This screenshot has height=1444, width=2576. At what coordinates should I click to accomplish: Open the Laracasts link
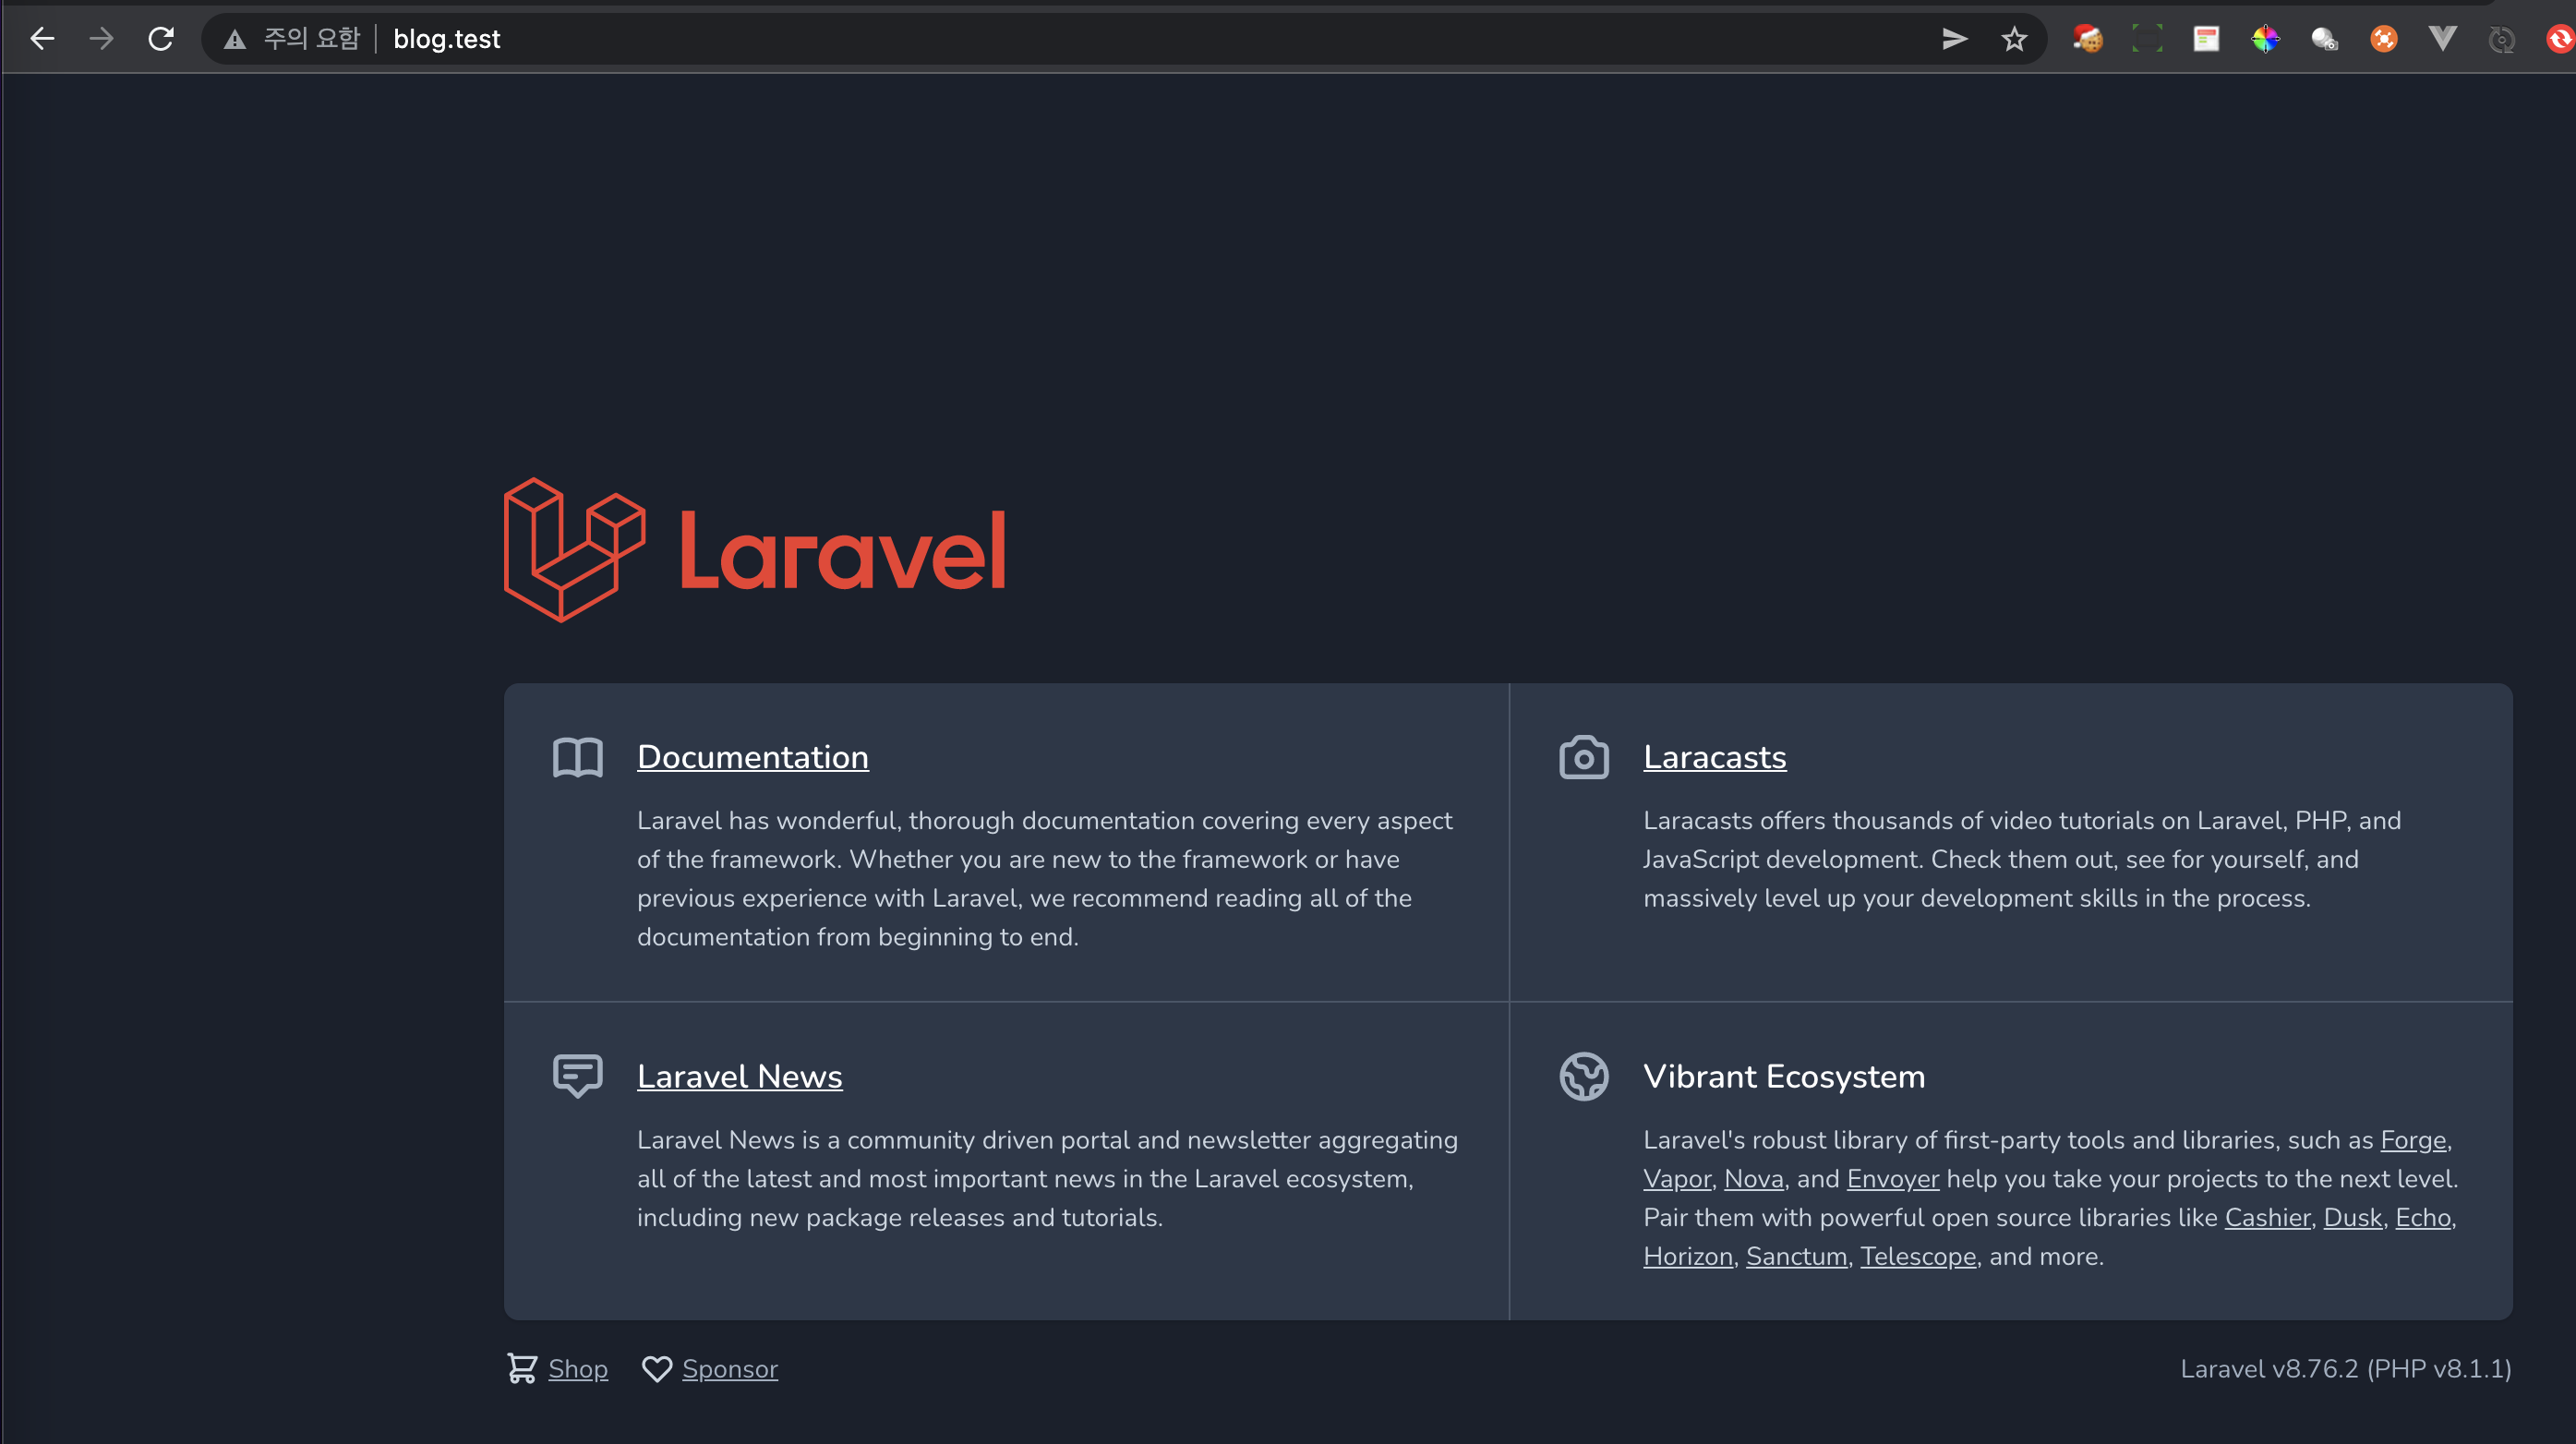coord(1714,757)
